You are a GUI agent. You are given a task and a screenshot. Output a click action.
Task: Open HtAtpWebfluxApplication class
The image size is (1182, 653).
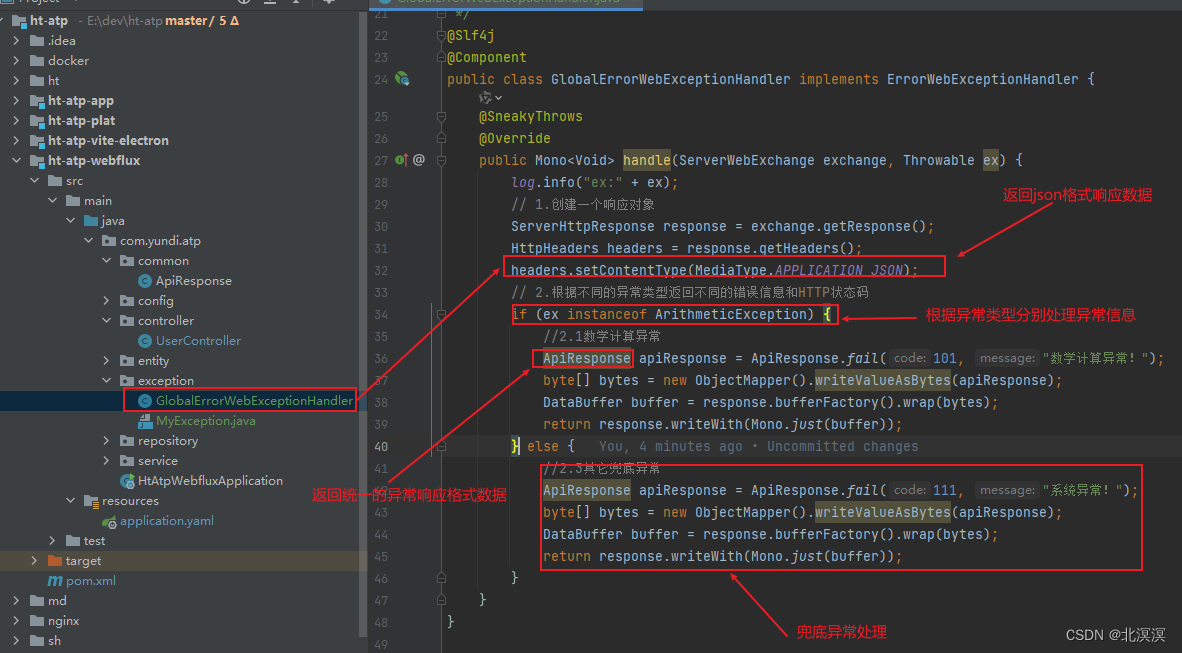click(x=210, y=480)
